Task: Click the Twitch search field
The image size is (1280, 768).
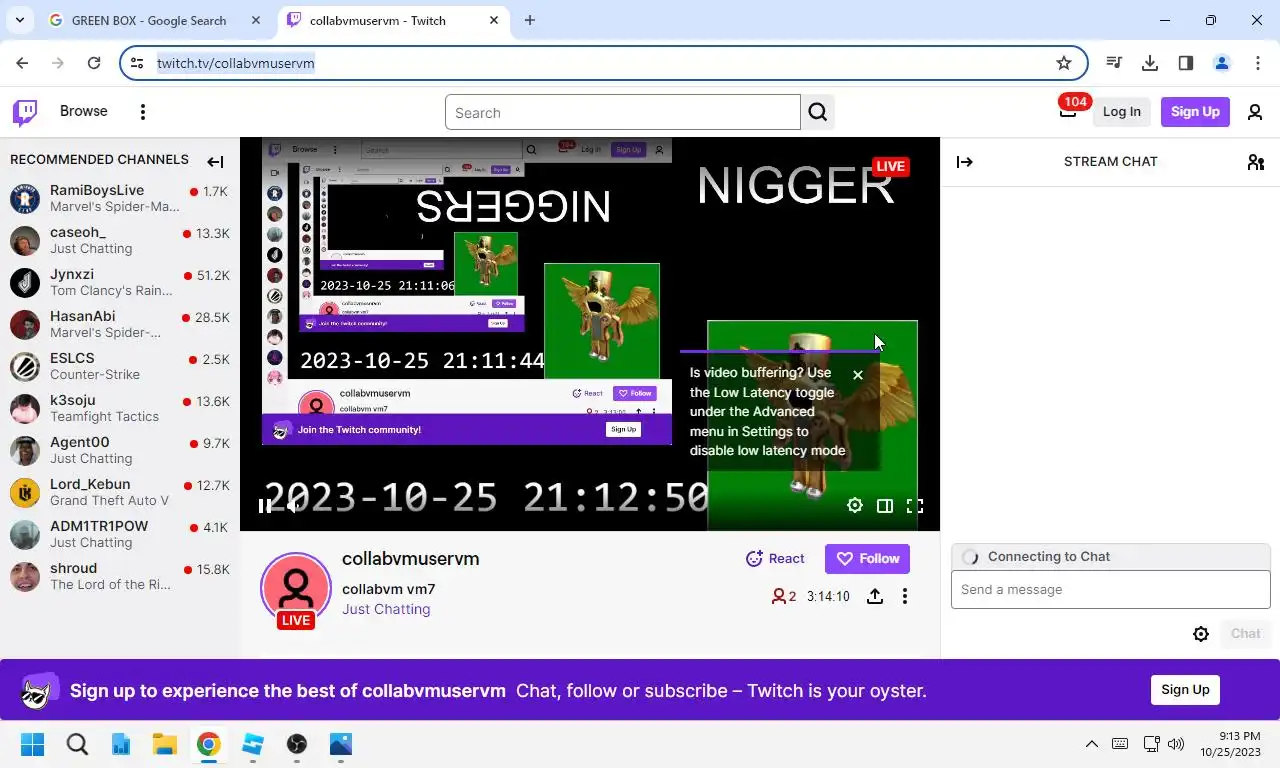Action: pos(623,112)
